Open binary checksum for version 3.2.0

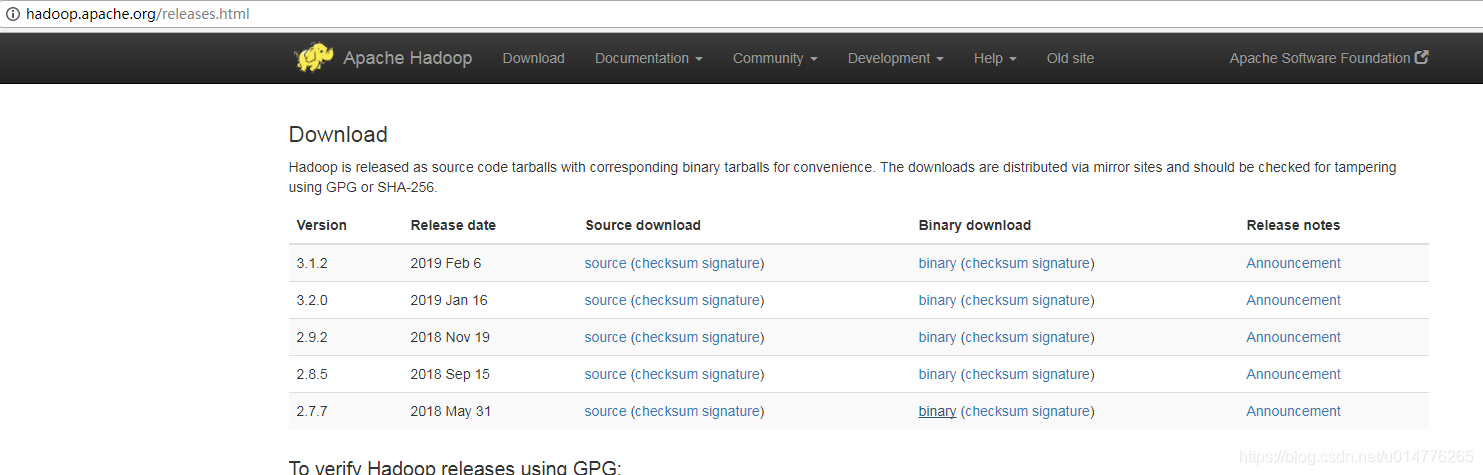pos(997,300)
